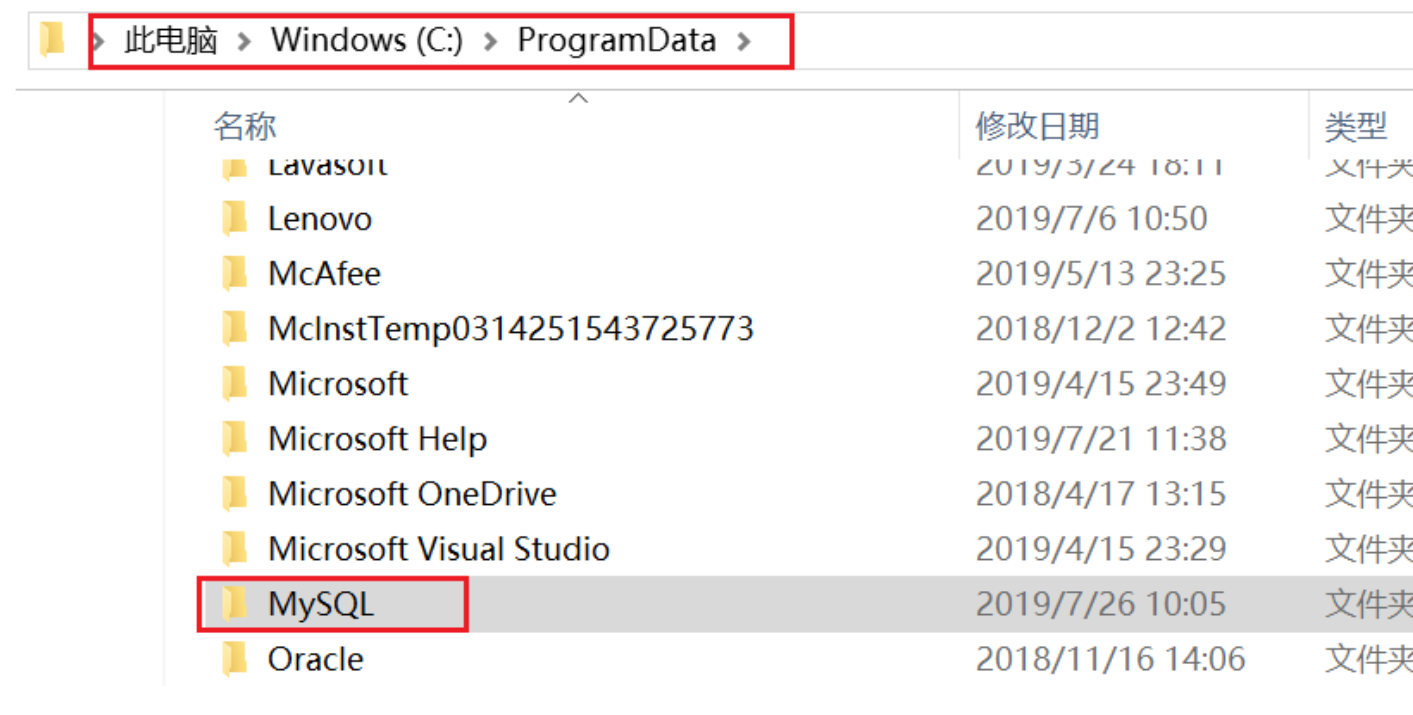Viewport: 1413px width, 715px height.
Task: Expand the chevron after 此电脑
Action: pos(244,41)
